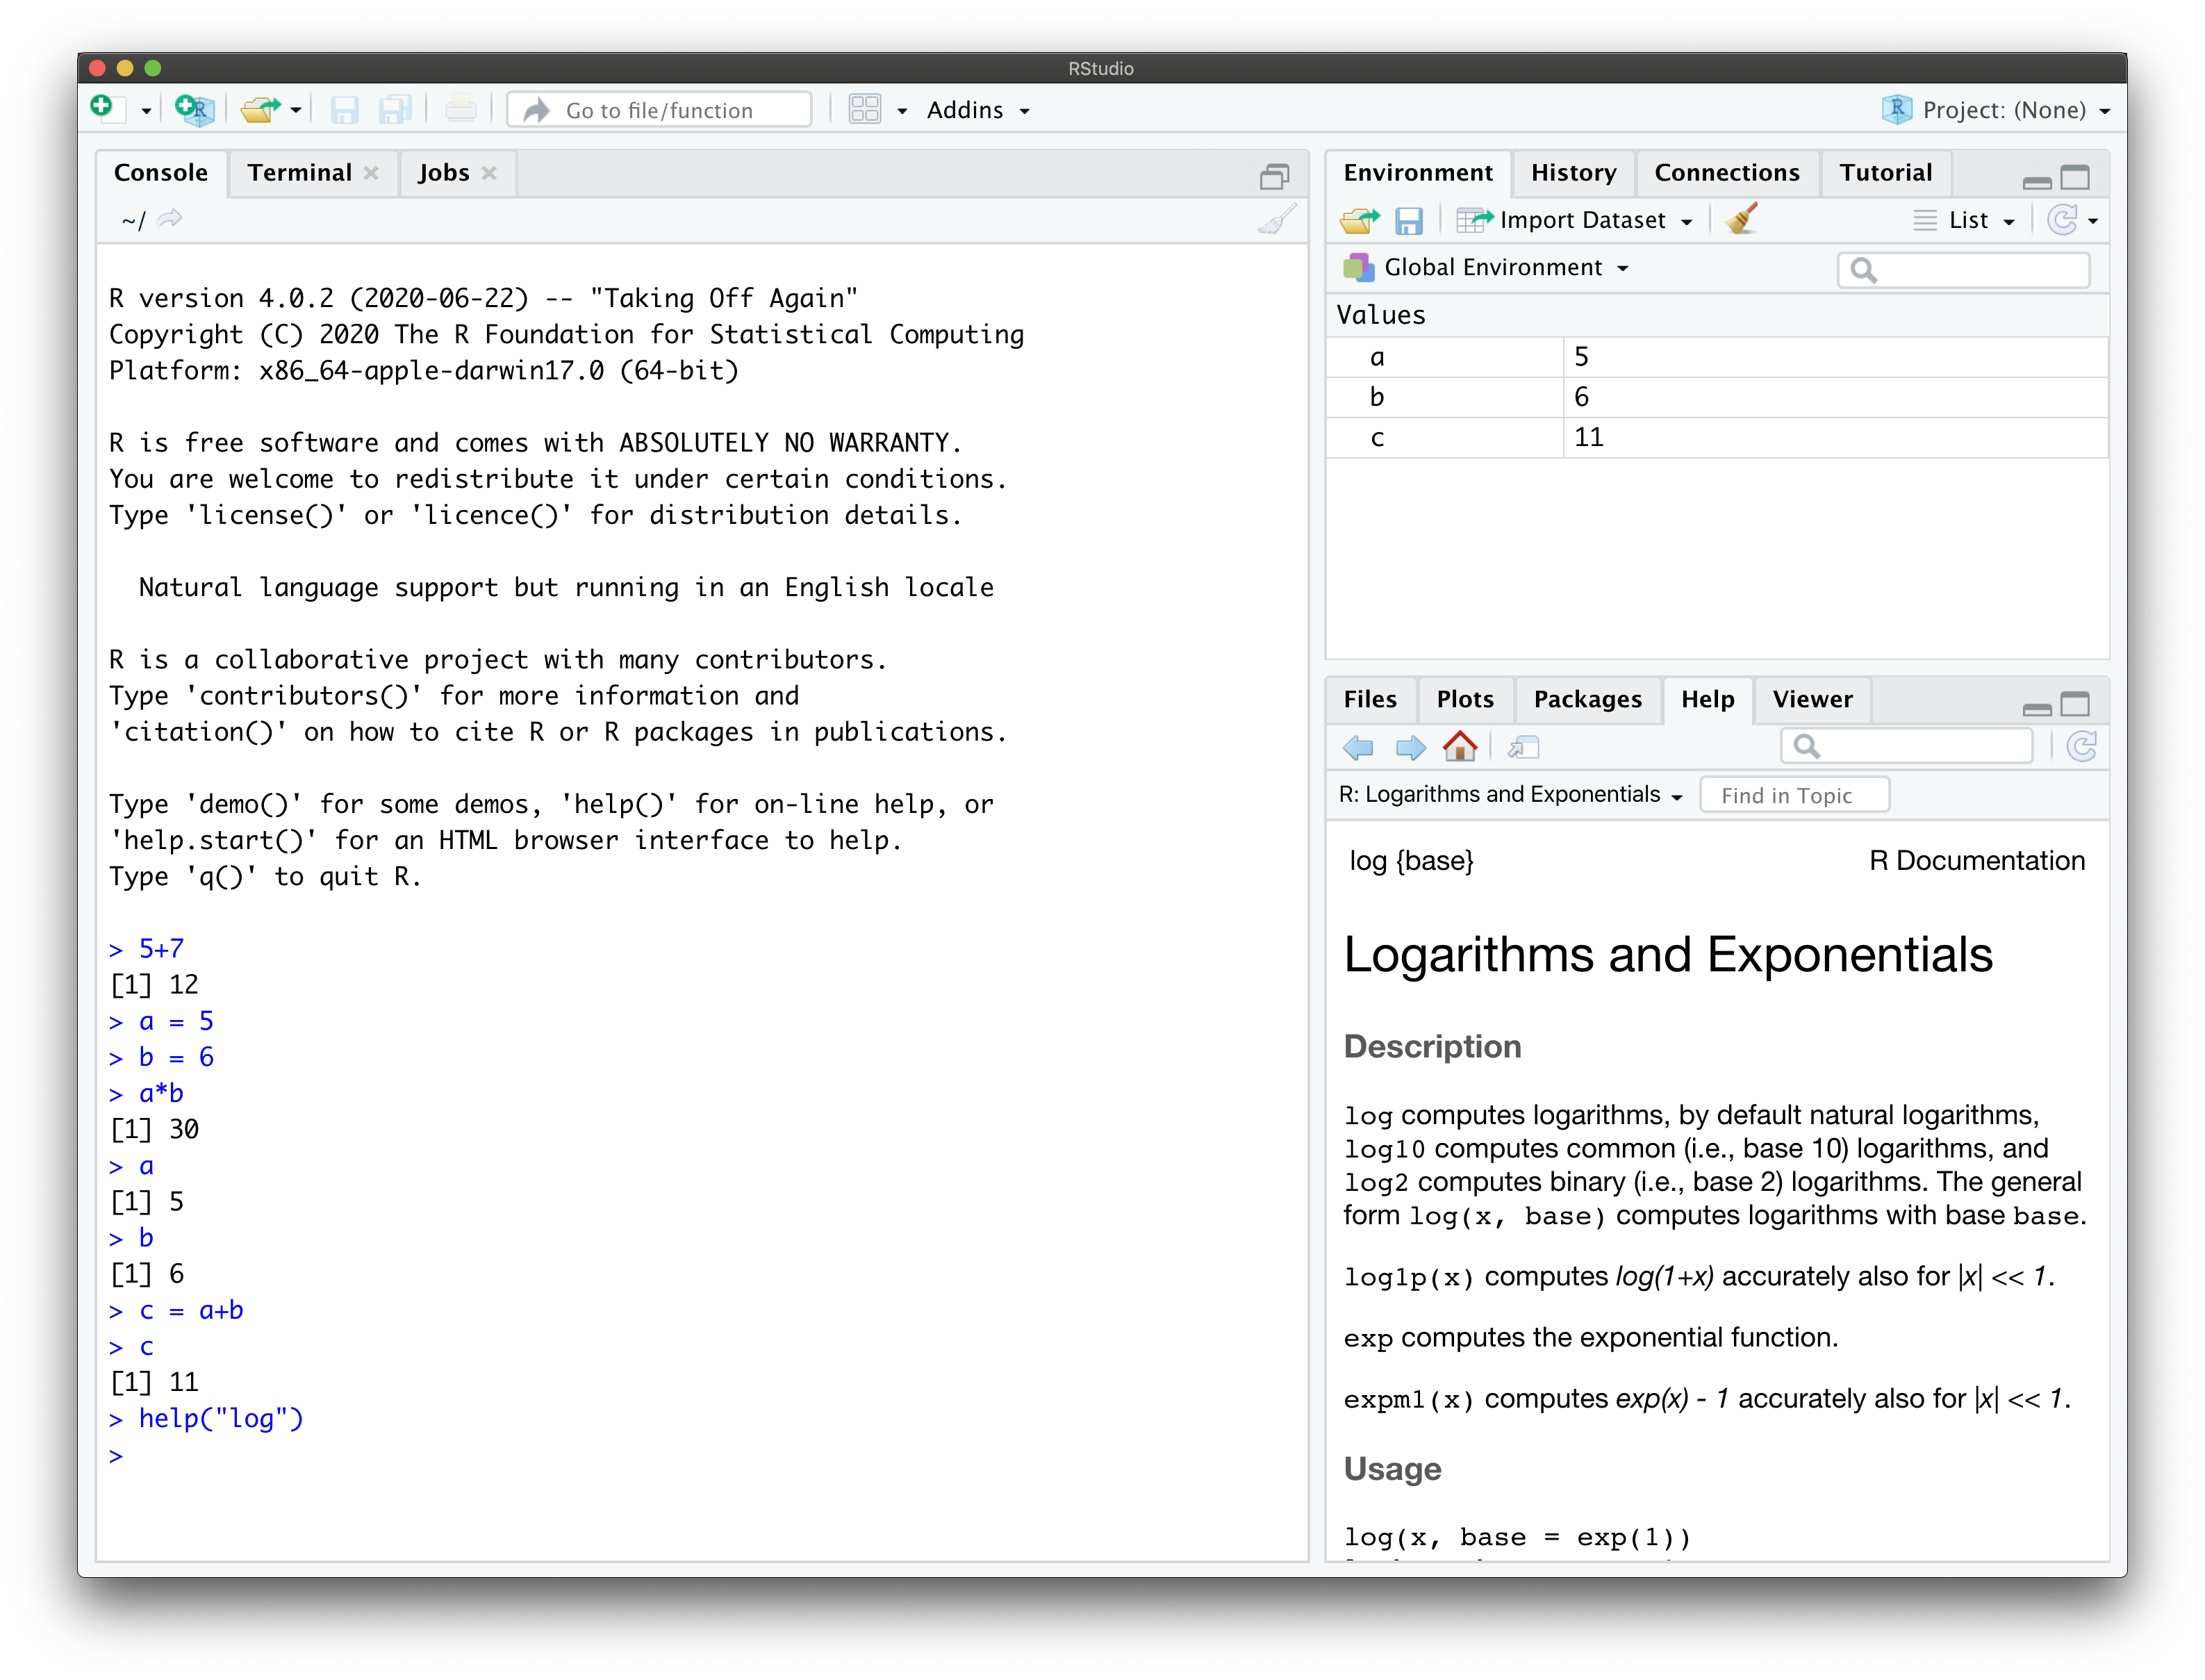Go to Help home page
Viewport: 2205px width, 1680px height.
[1459, 746]
